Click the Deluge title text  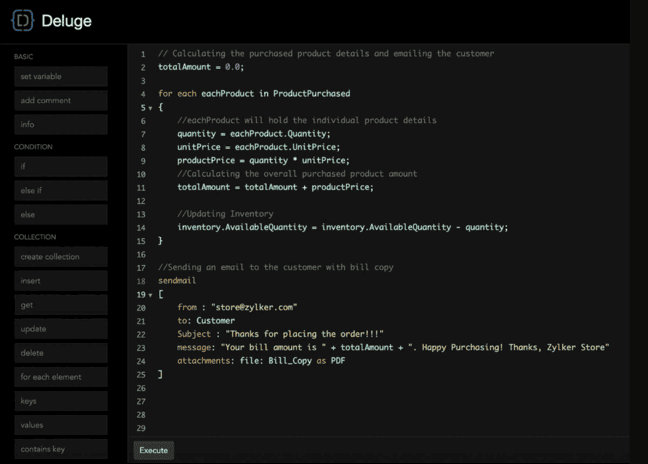[x=67, y=21]
